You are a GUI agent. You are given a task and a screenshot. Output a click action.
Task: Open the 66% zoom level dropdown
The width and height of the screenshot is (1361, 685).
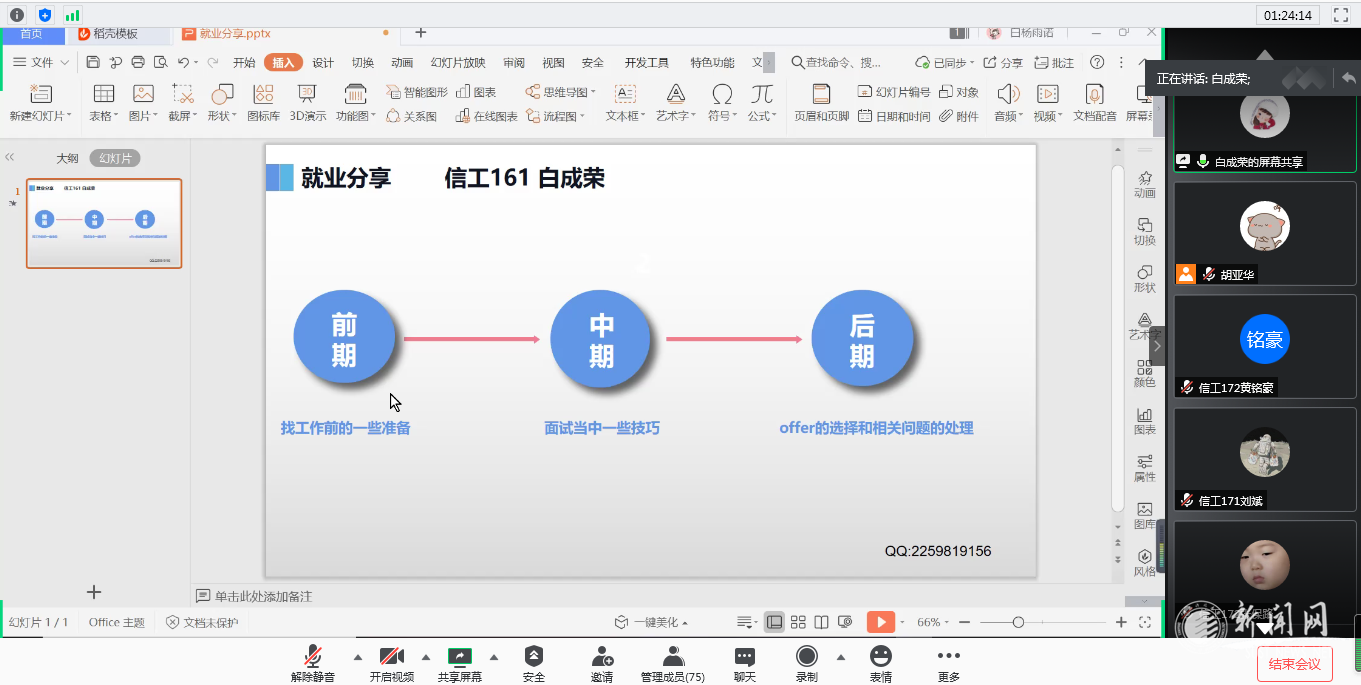coord(934,622)
